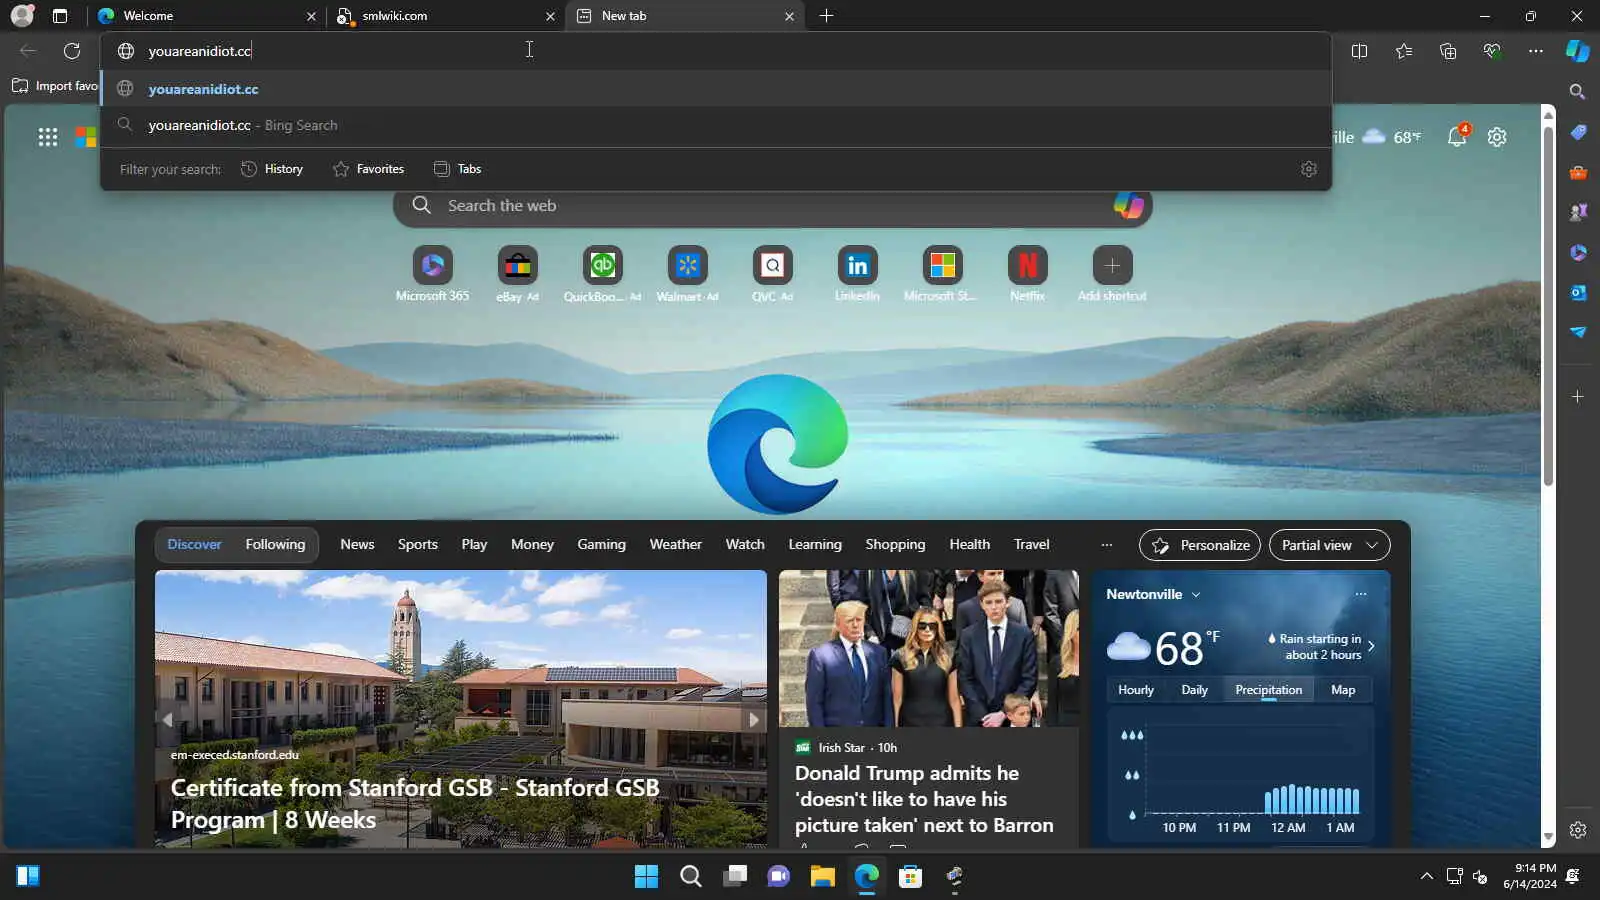The width and height of the screenshot is (1600, 900).
Task: Select the Hourly weather tab
Action: 1135,690
